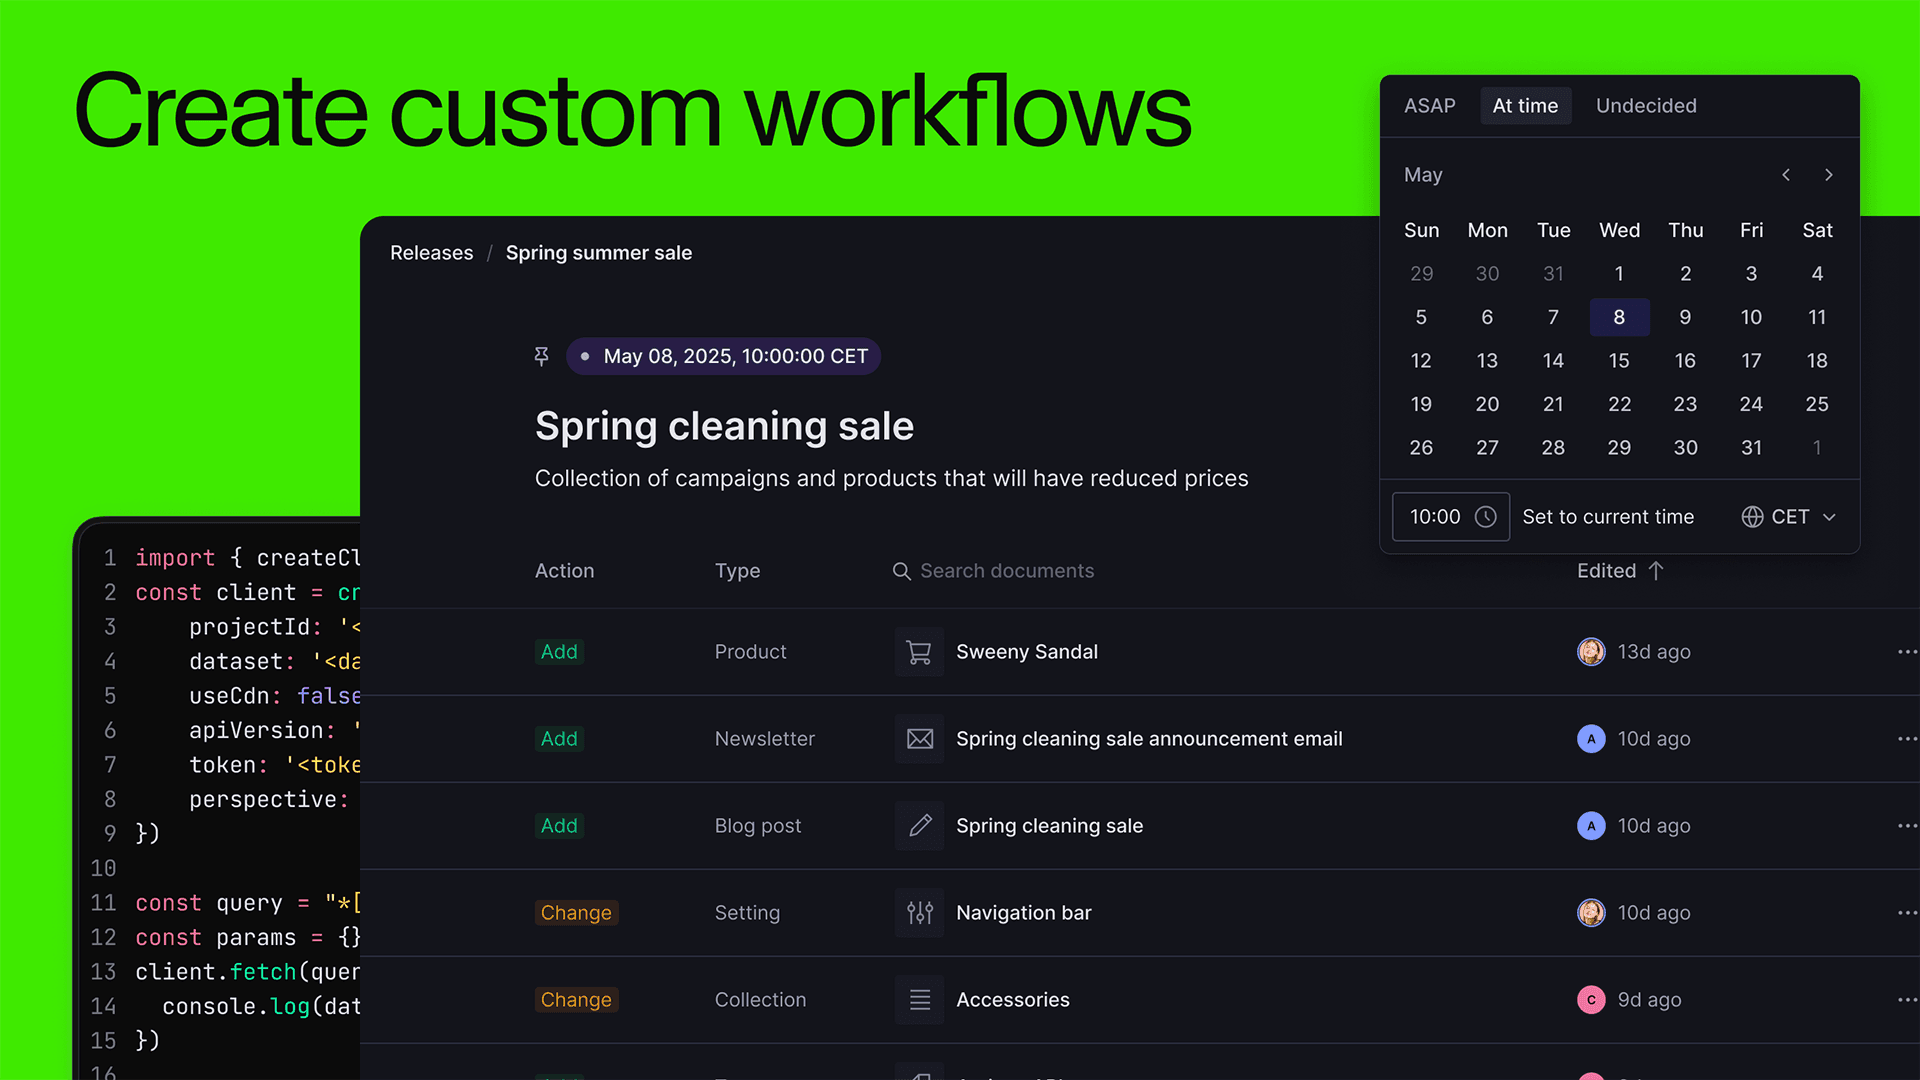Image resolution: width=1920 pixels, height=1080 pixels.
Task: Select the ASAP scheduling option
Action: click(x=1429, y=106)
